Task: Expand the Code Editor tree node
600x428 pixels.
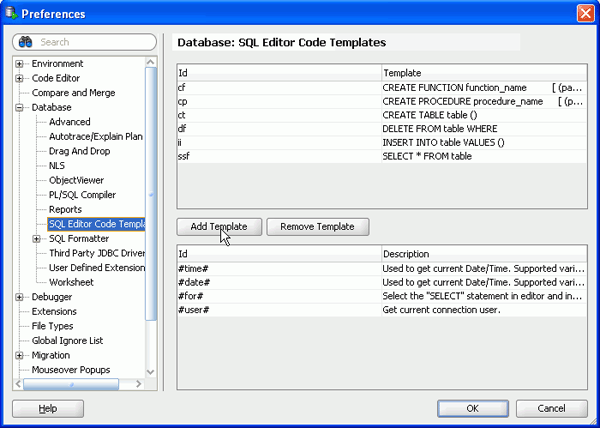Action: tap(19, 78)
